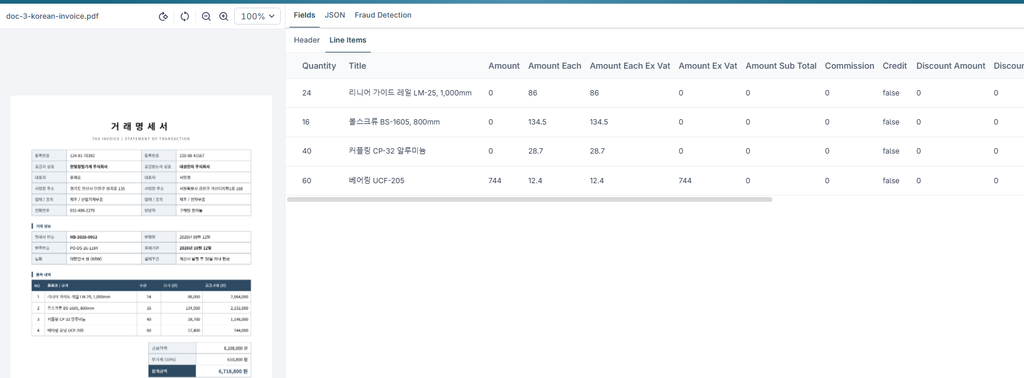
Task: Click the Amount Each Ex Vat value 86
Action: click(594, 93)
